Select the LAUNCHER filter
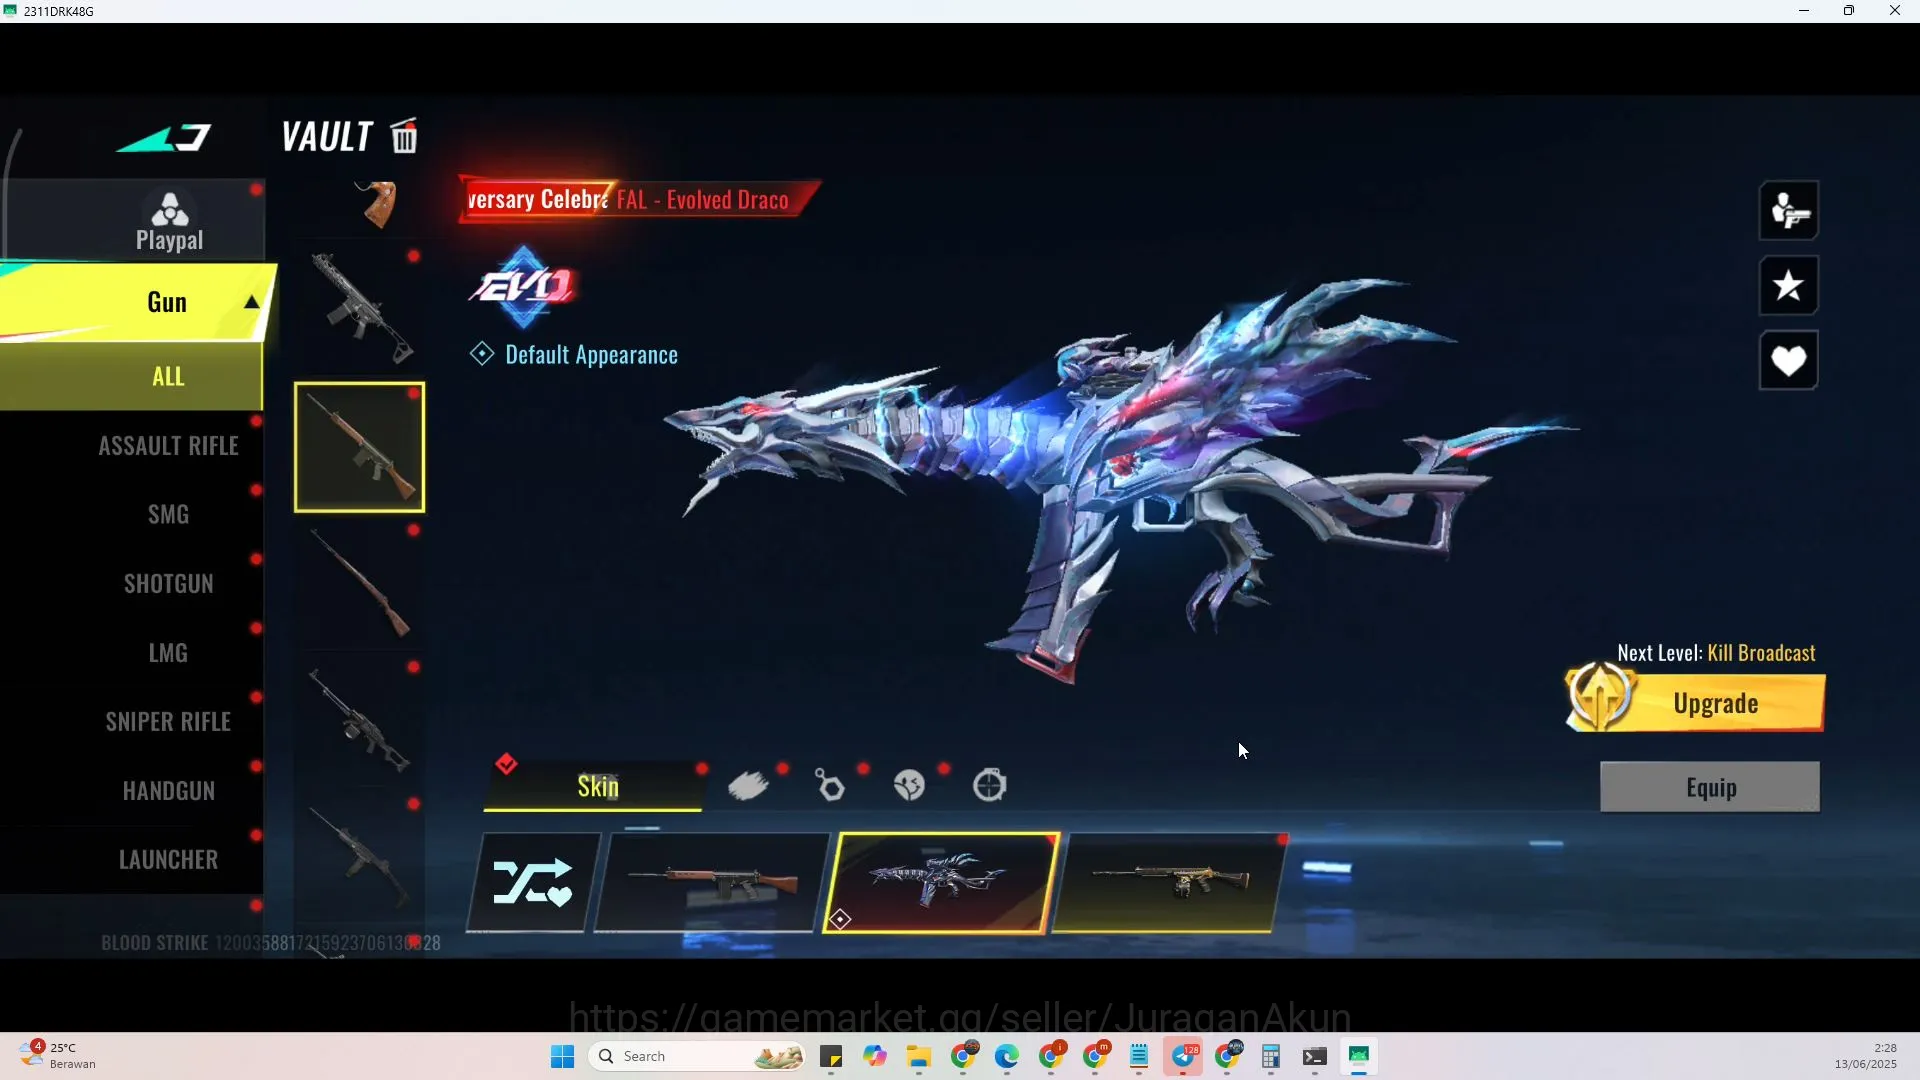1920x1080 pixels. (168, 860)
